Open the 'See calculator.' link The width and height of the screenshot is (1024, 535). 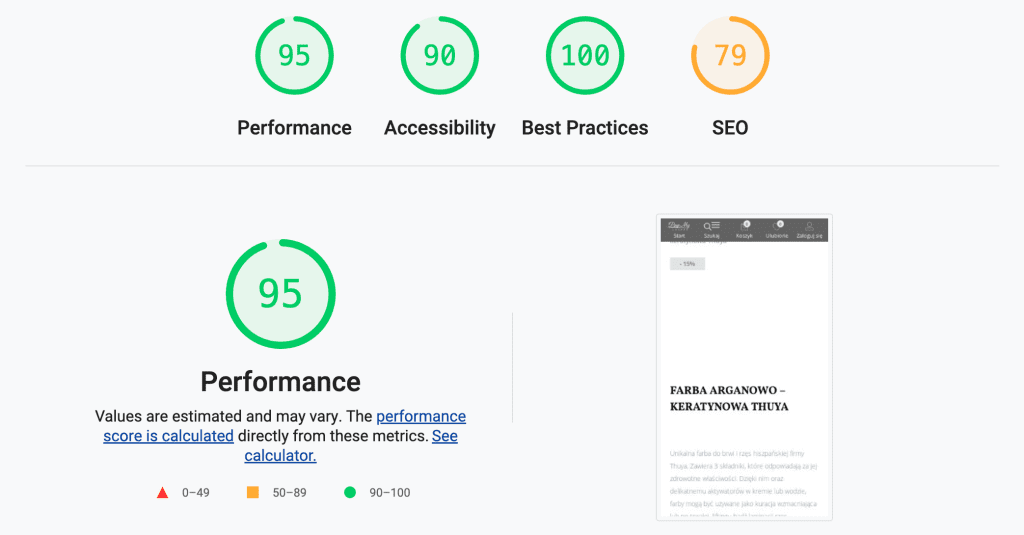pos(351,446)
